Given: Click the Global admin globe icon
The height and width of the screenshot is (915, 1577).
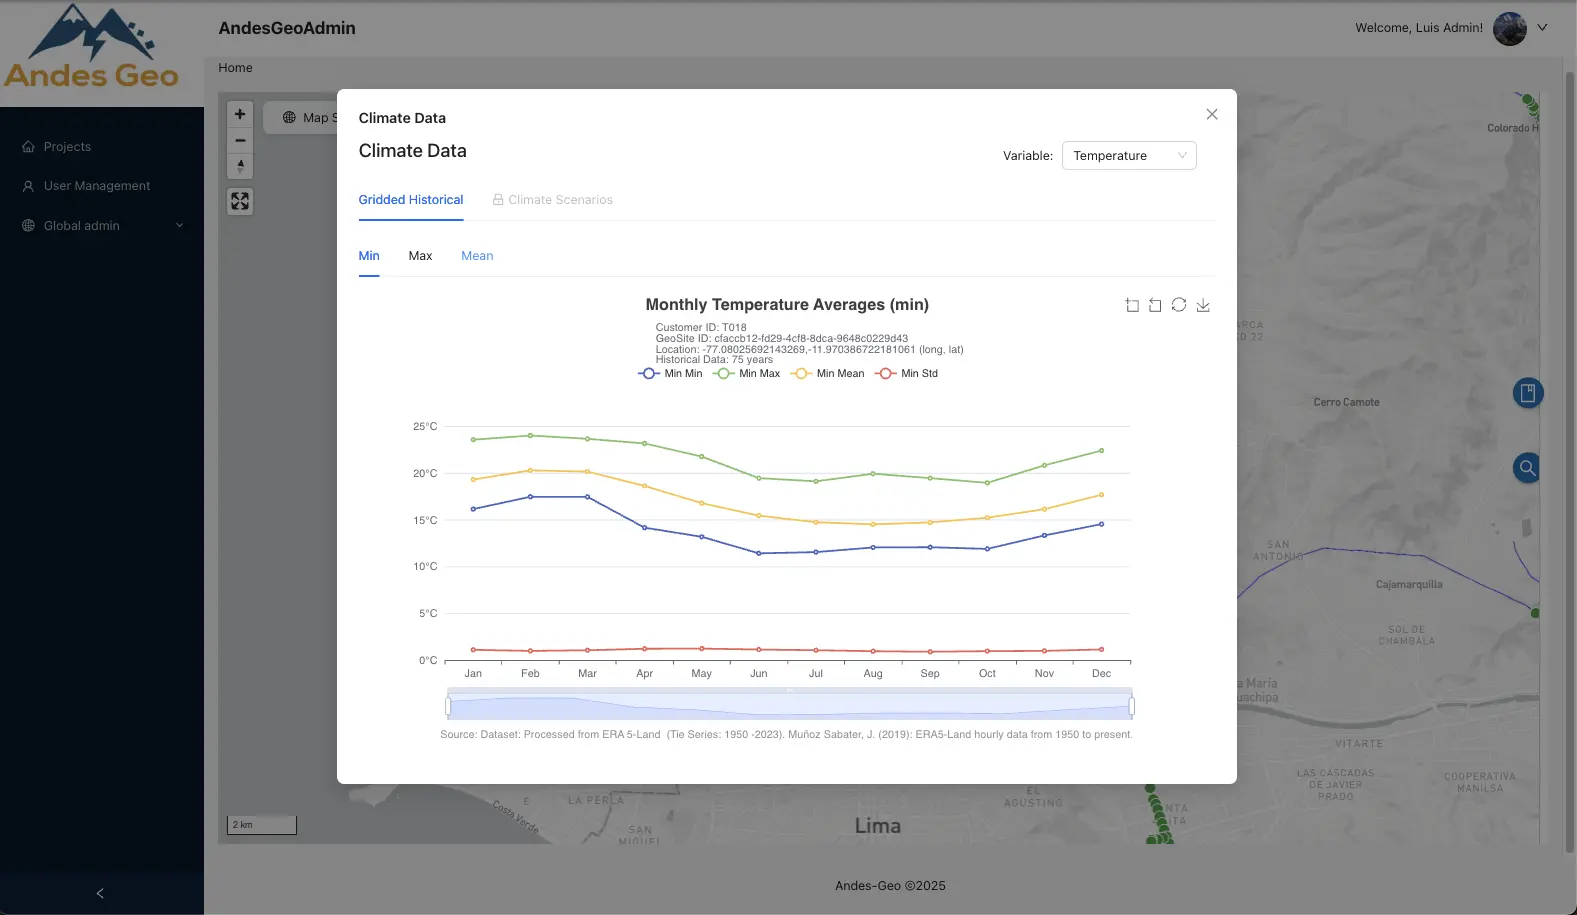Looking at the screenshot, I should pyautogui.click(x=28, y=226).
